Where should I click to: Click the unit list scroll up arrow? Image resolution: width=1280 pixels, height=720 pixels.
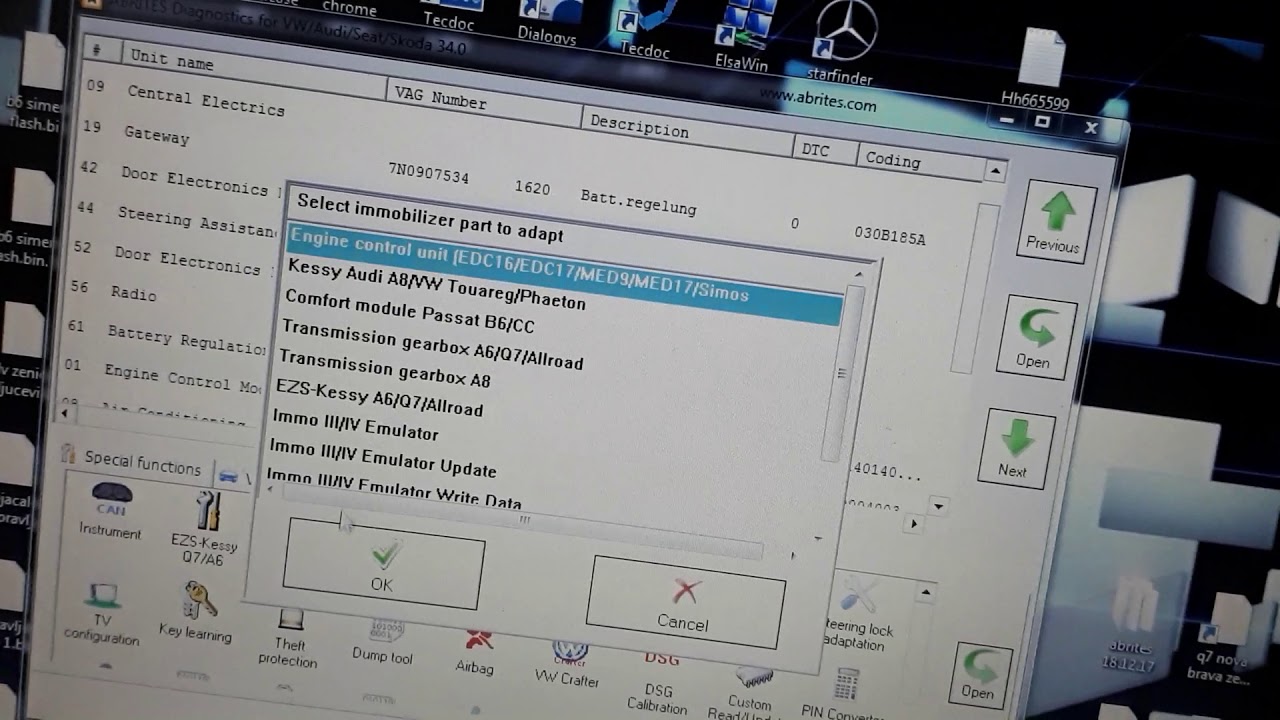tap(994, 171)
